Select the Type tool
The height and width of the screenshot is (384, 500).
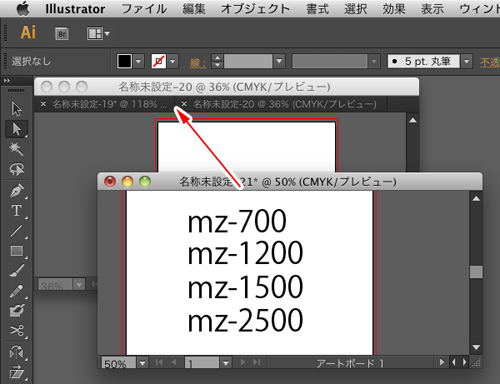16,211
